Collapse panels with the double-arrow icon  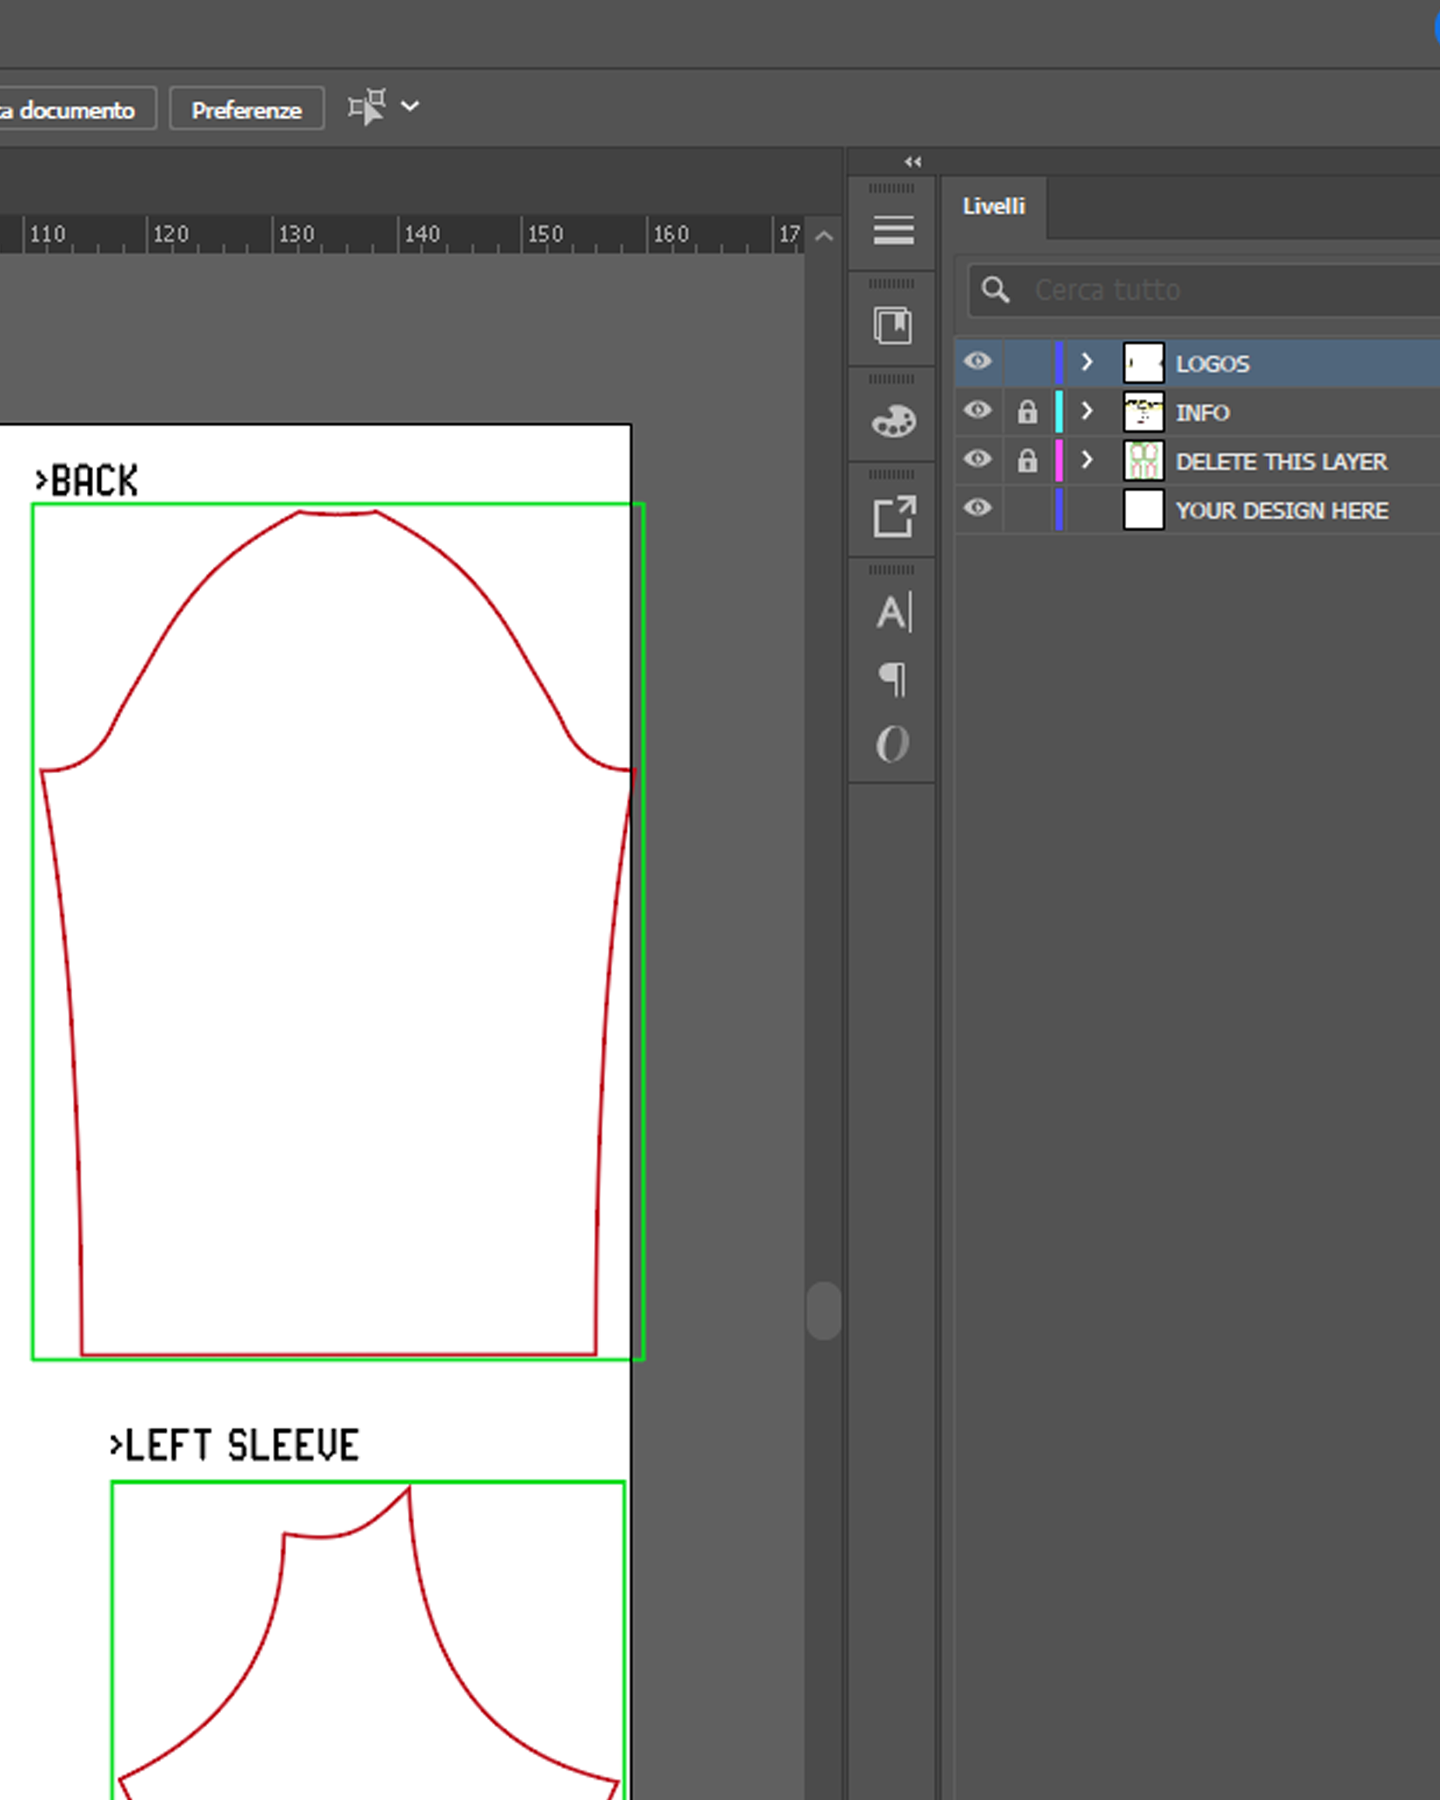(x=912, y=161)
